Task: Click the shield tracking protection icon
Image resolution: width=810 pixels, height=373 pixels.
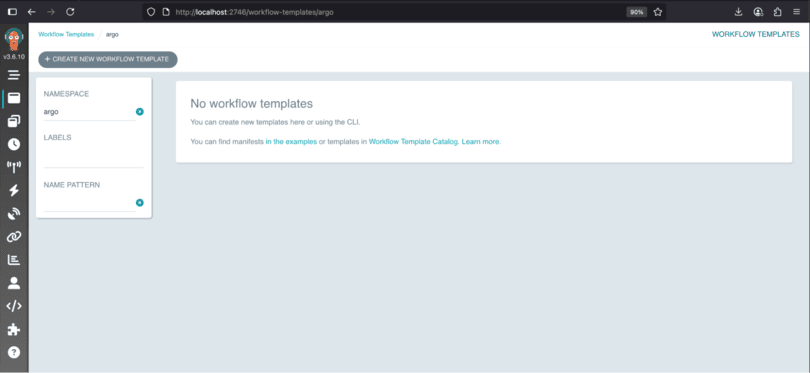Action: point(151,12)
